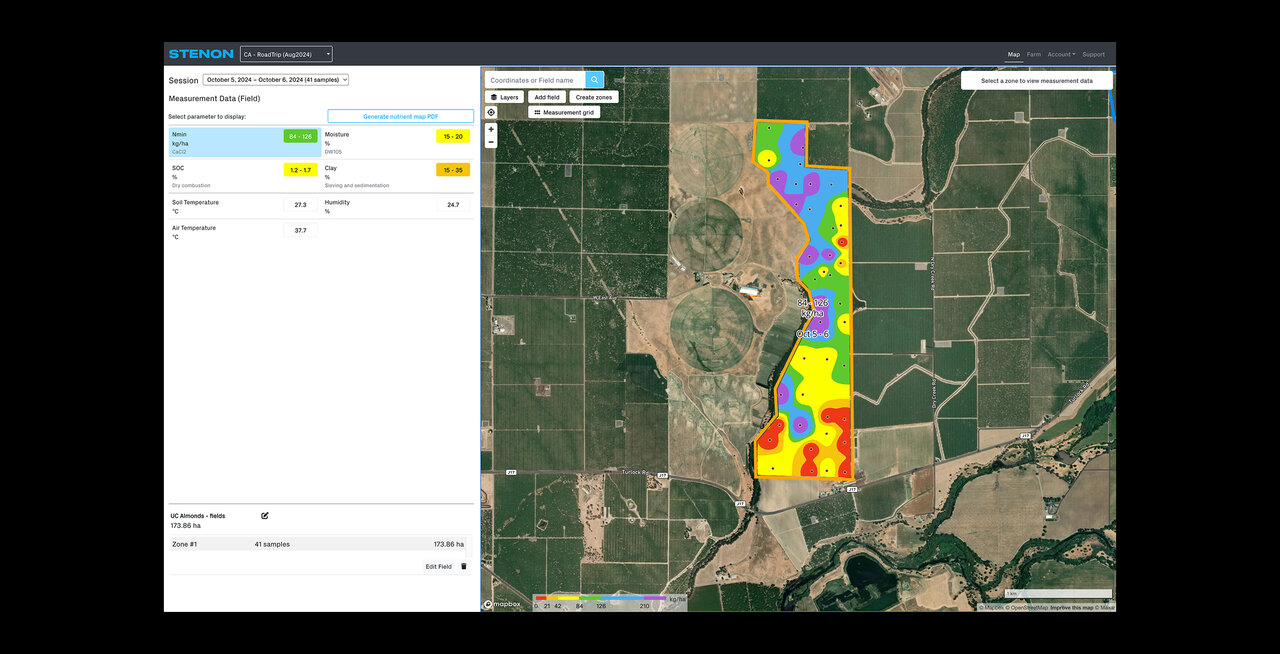Expand the Account menu

(1061, 54)
